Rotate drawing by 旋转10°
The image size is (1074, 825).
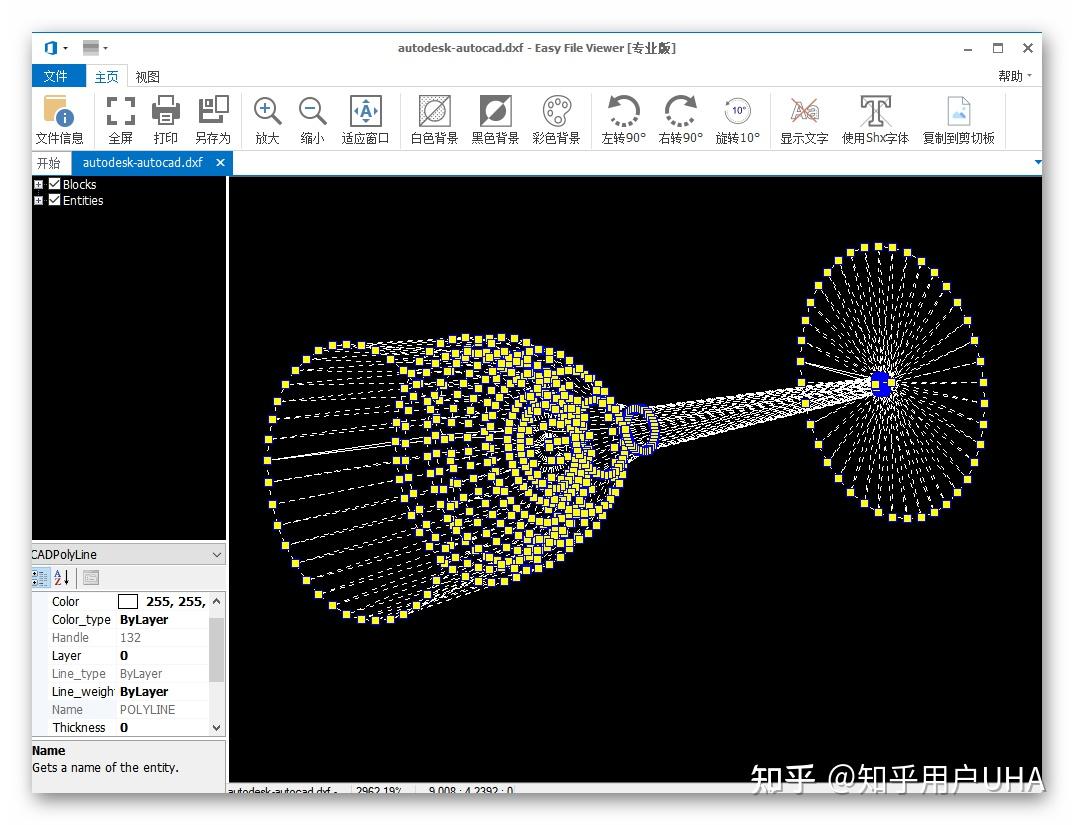click(x=738, y=120)
